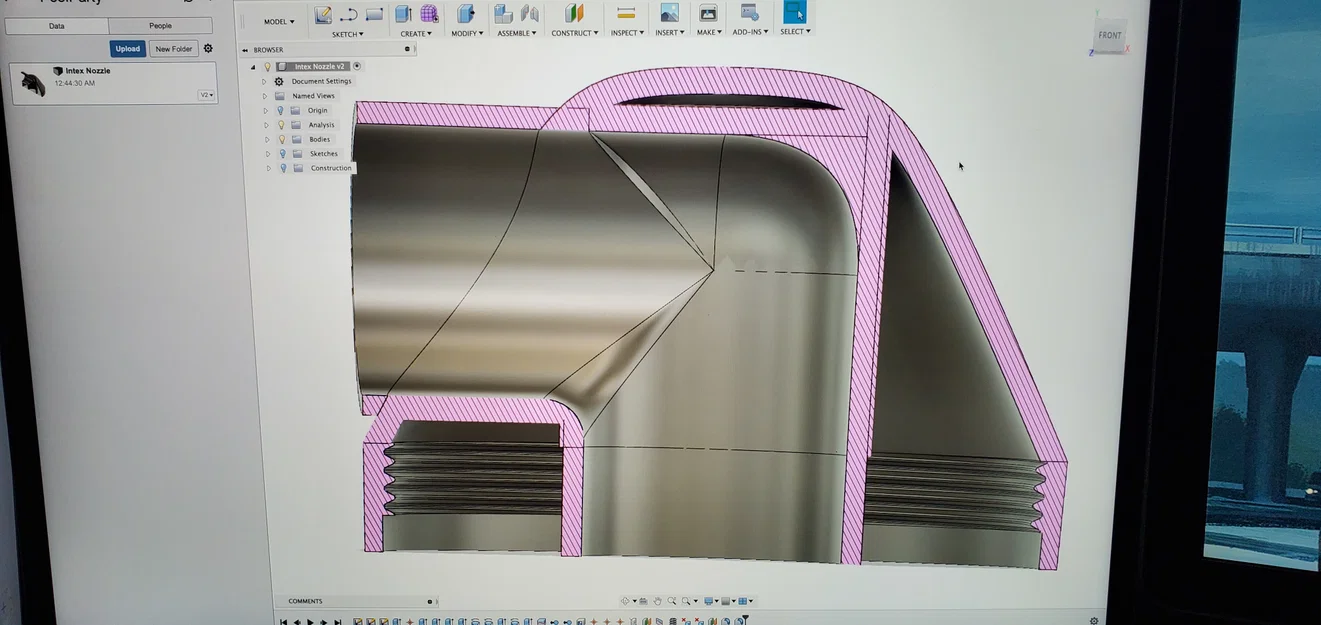The image size is (1321, 625).
Task: Toggle Construction folder visibility lightbulb
Action: tap(283, 168)
